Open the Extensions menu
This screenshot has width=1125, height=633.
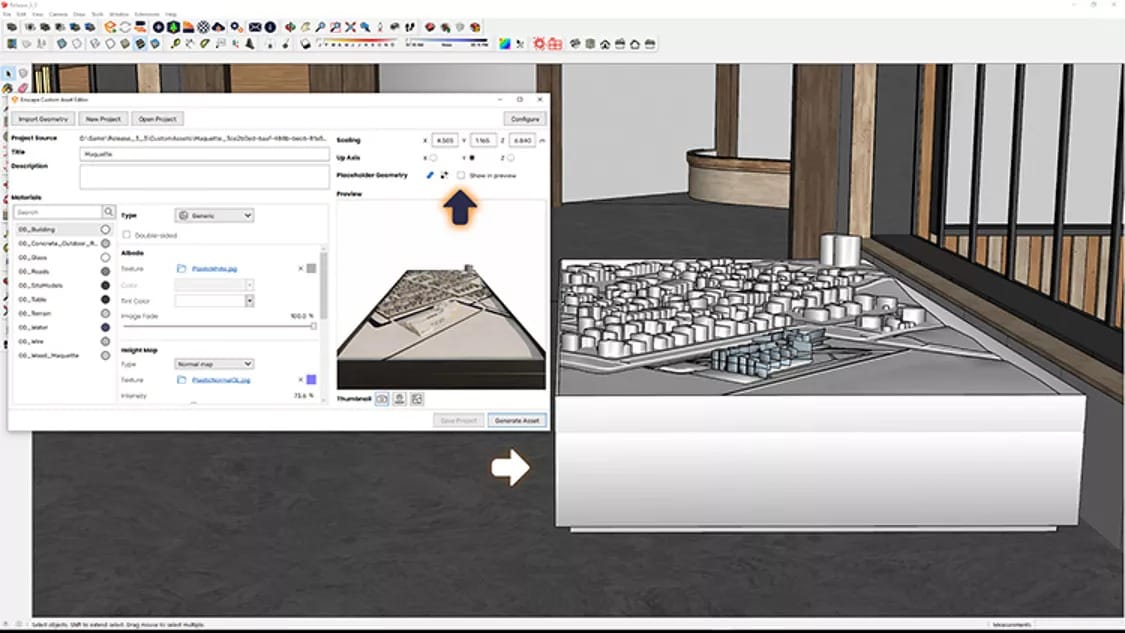146,14
